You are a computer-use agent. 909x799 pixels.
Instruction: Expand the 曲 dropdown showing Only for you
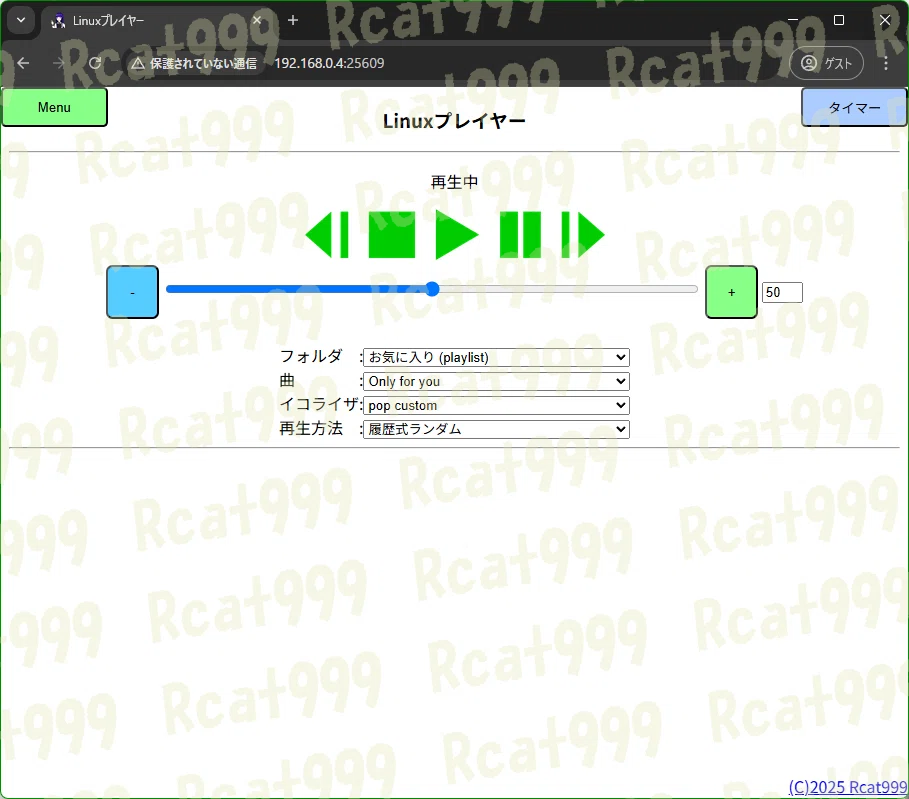pos(496,382)
